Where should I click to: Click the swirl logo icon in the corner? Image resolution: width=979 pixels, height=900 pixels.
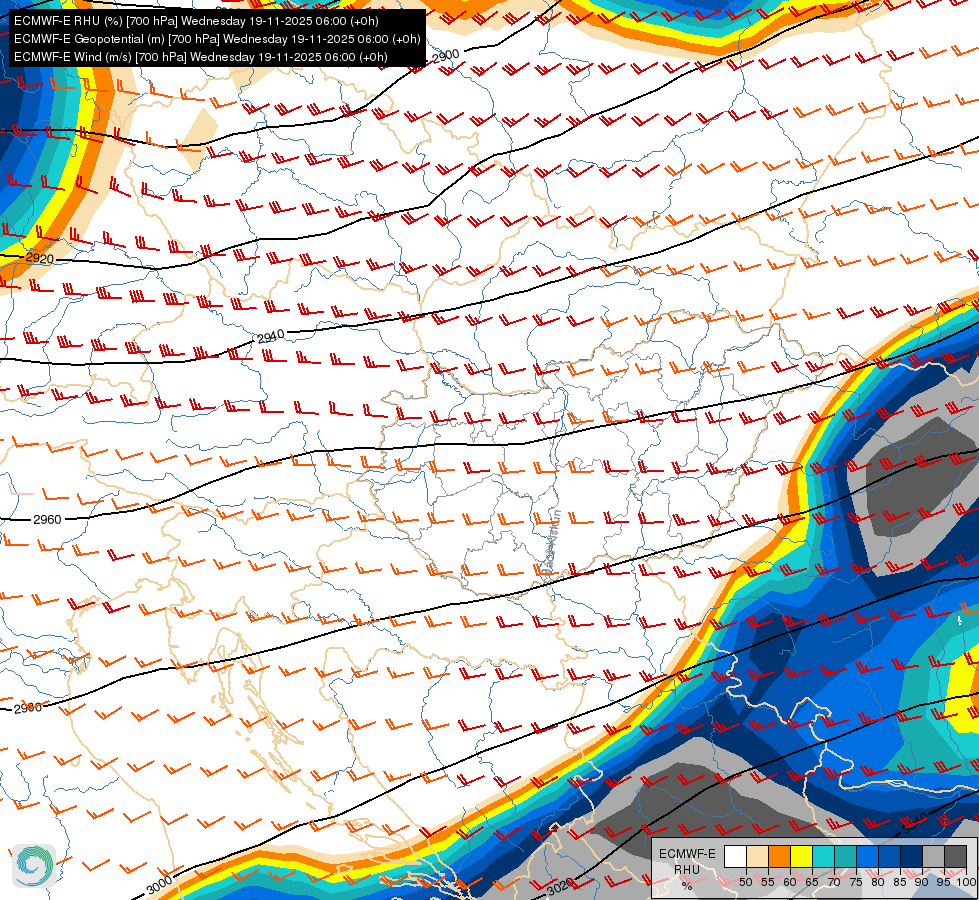pyautogui.click(x=34, y=865)
